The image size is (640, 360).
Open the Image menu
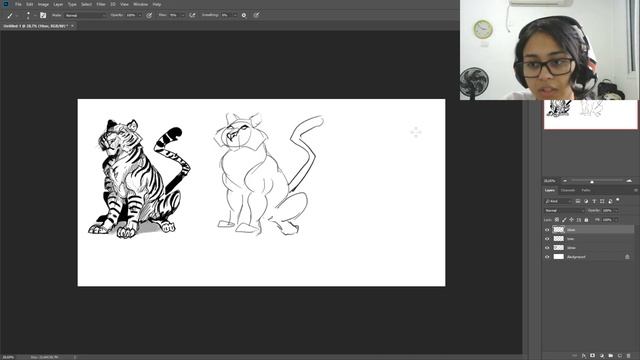(43, 4)
